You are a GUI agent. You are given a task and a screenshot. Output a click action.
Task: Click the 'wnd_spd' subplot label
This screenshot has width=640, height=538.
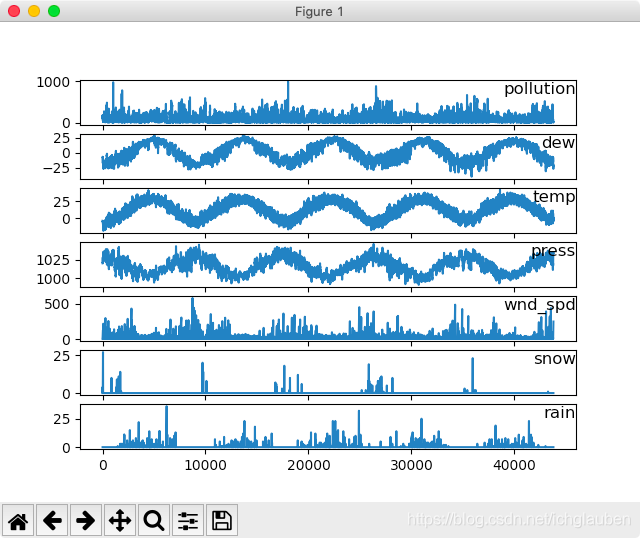click(x=540, y=305)
